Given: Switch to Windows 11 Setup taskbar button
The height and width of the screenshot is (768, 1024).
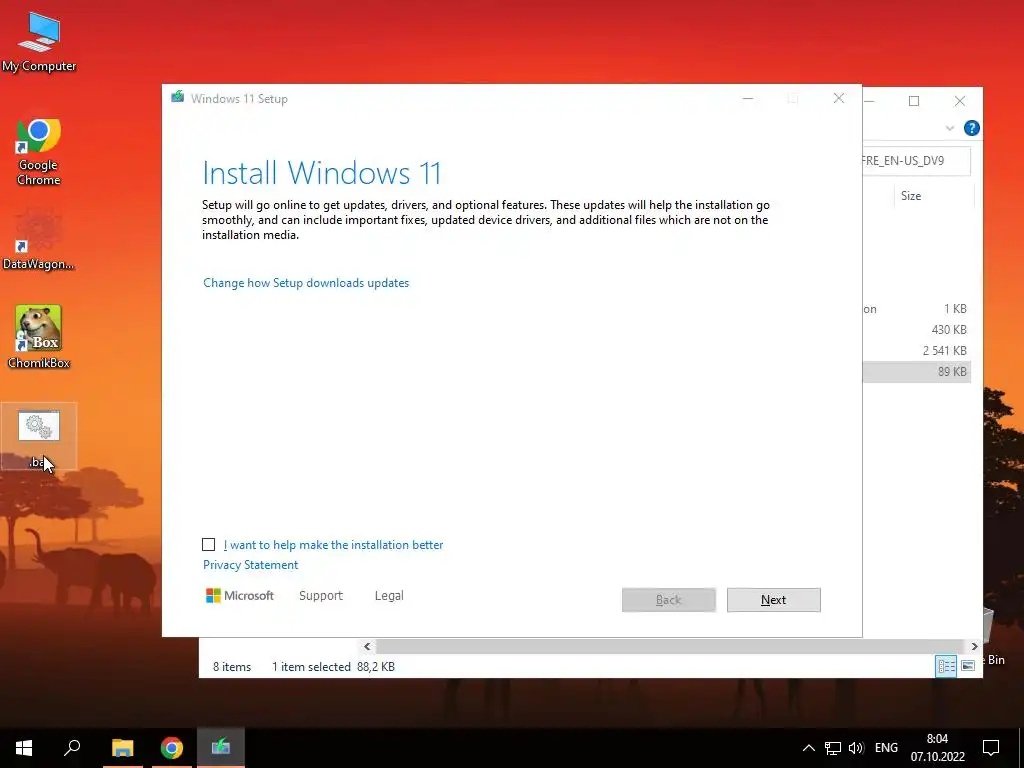Looking at the screenshot, I should click(x=221, y=747).
